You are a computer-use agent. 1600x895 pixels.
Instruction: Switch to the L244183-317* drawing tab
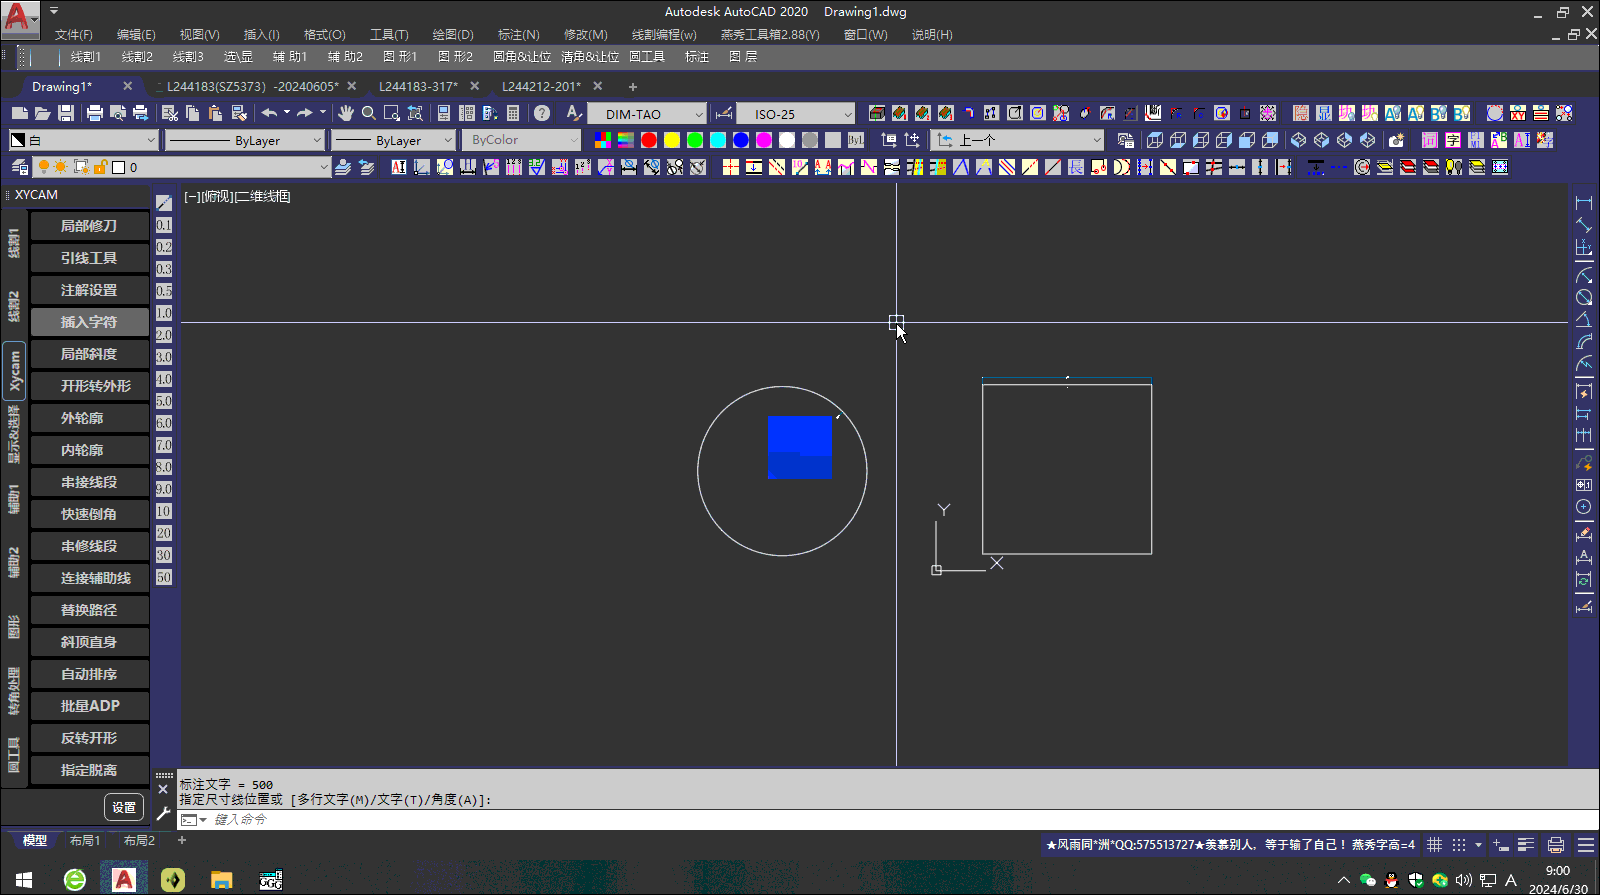pos(418,86)
